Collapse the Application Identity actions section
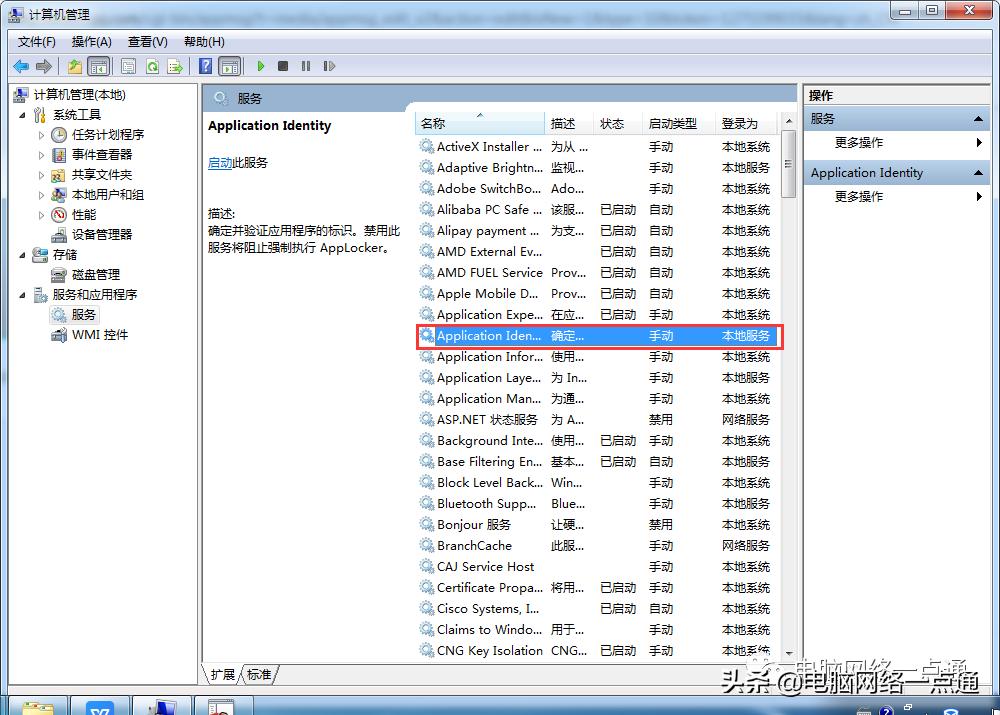Image resolution: width=1000 pixels, height=715 pixels. [x=978, y=173]
